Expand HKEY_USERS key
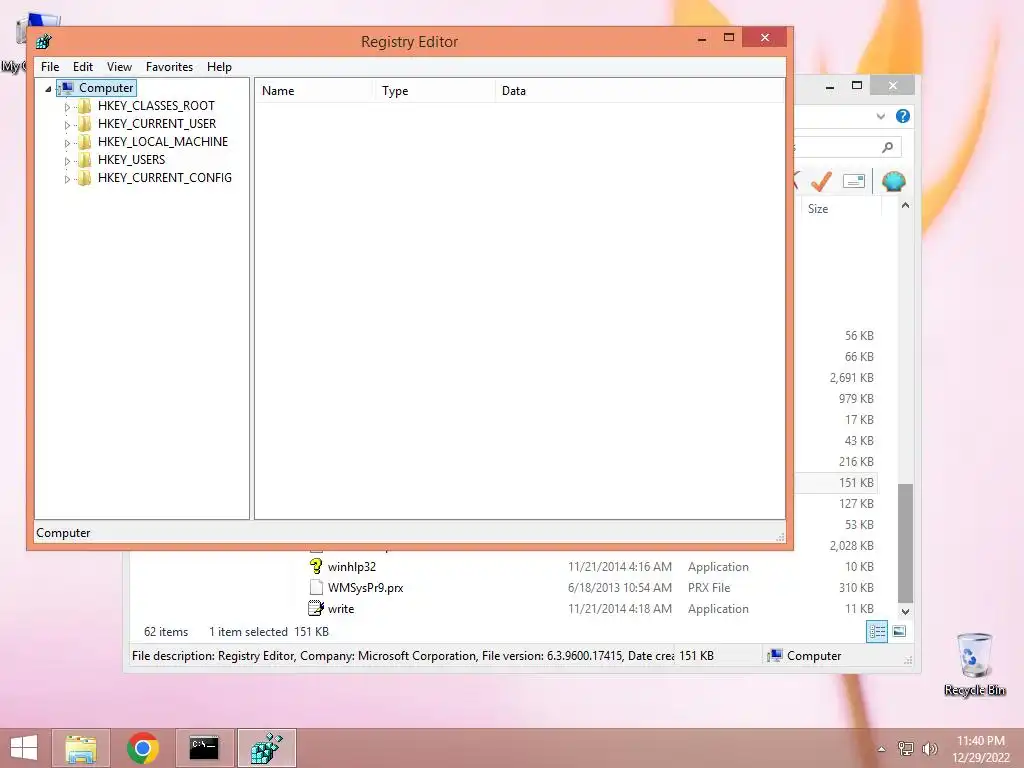This screenshot has width=1024, height=768. [x=67, y=160]
